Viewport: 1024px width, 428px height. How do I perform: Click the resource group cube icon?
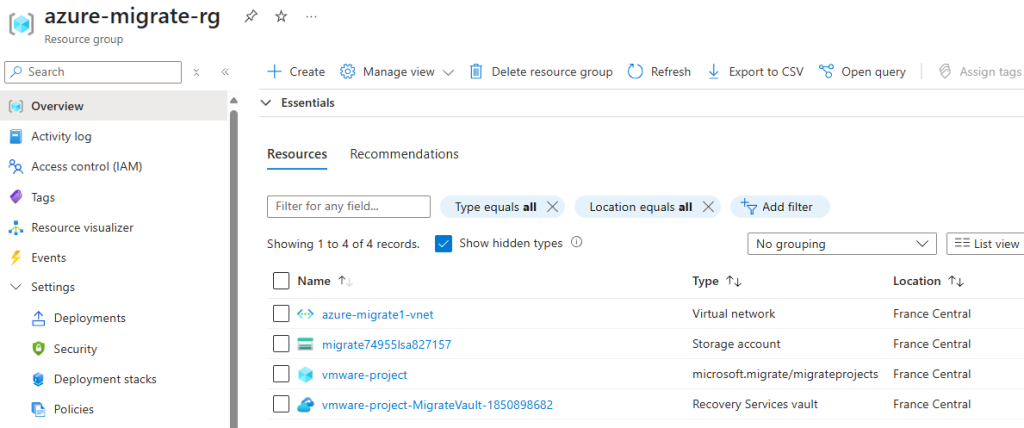coord(22,24)
